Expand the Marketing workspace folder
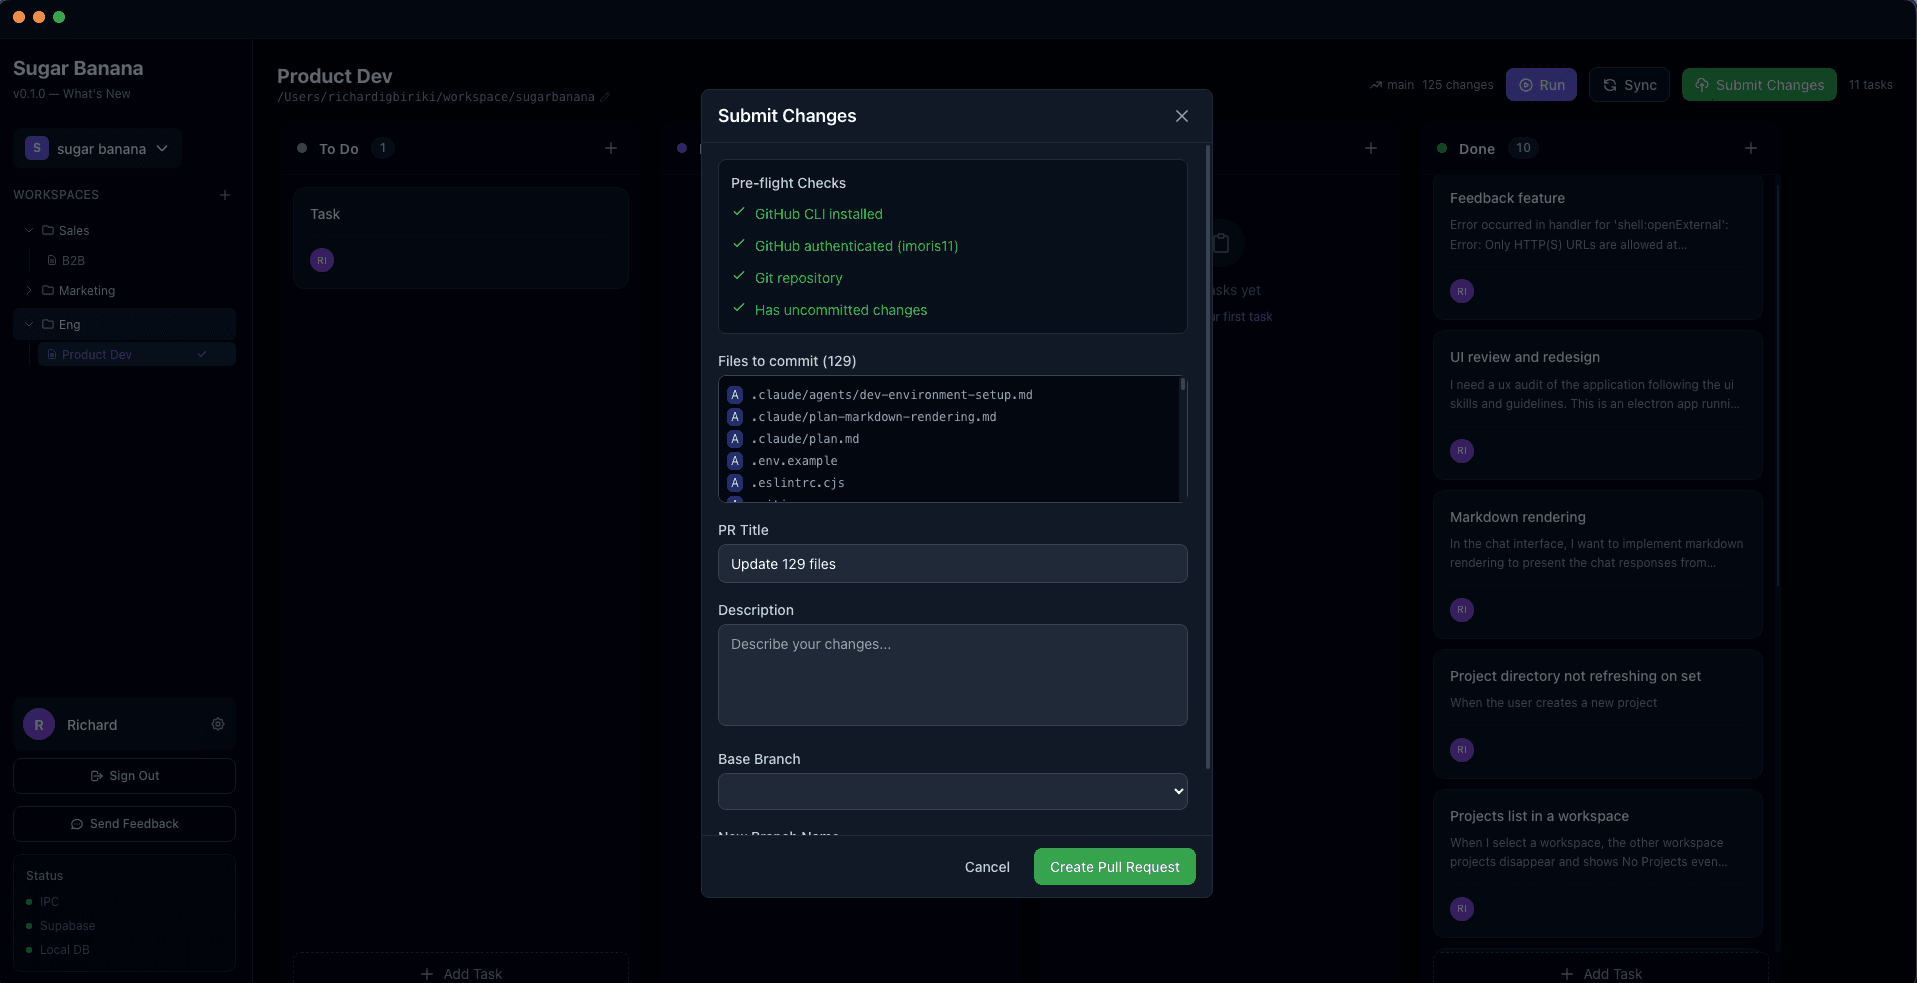The height and width of the screenshot is (983, 1917). point(29,291)
